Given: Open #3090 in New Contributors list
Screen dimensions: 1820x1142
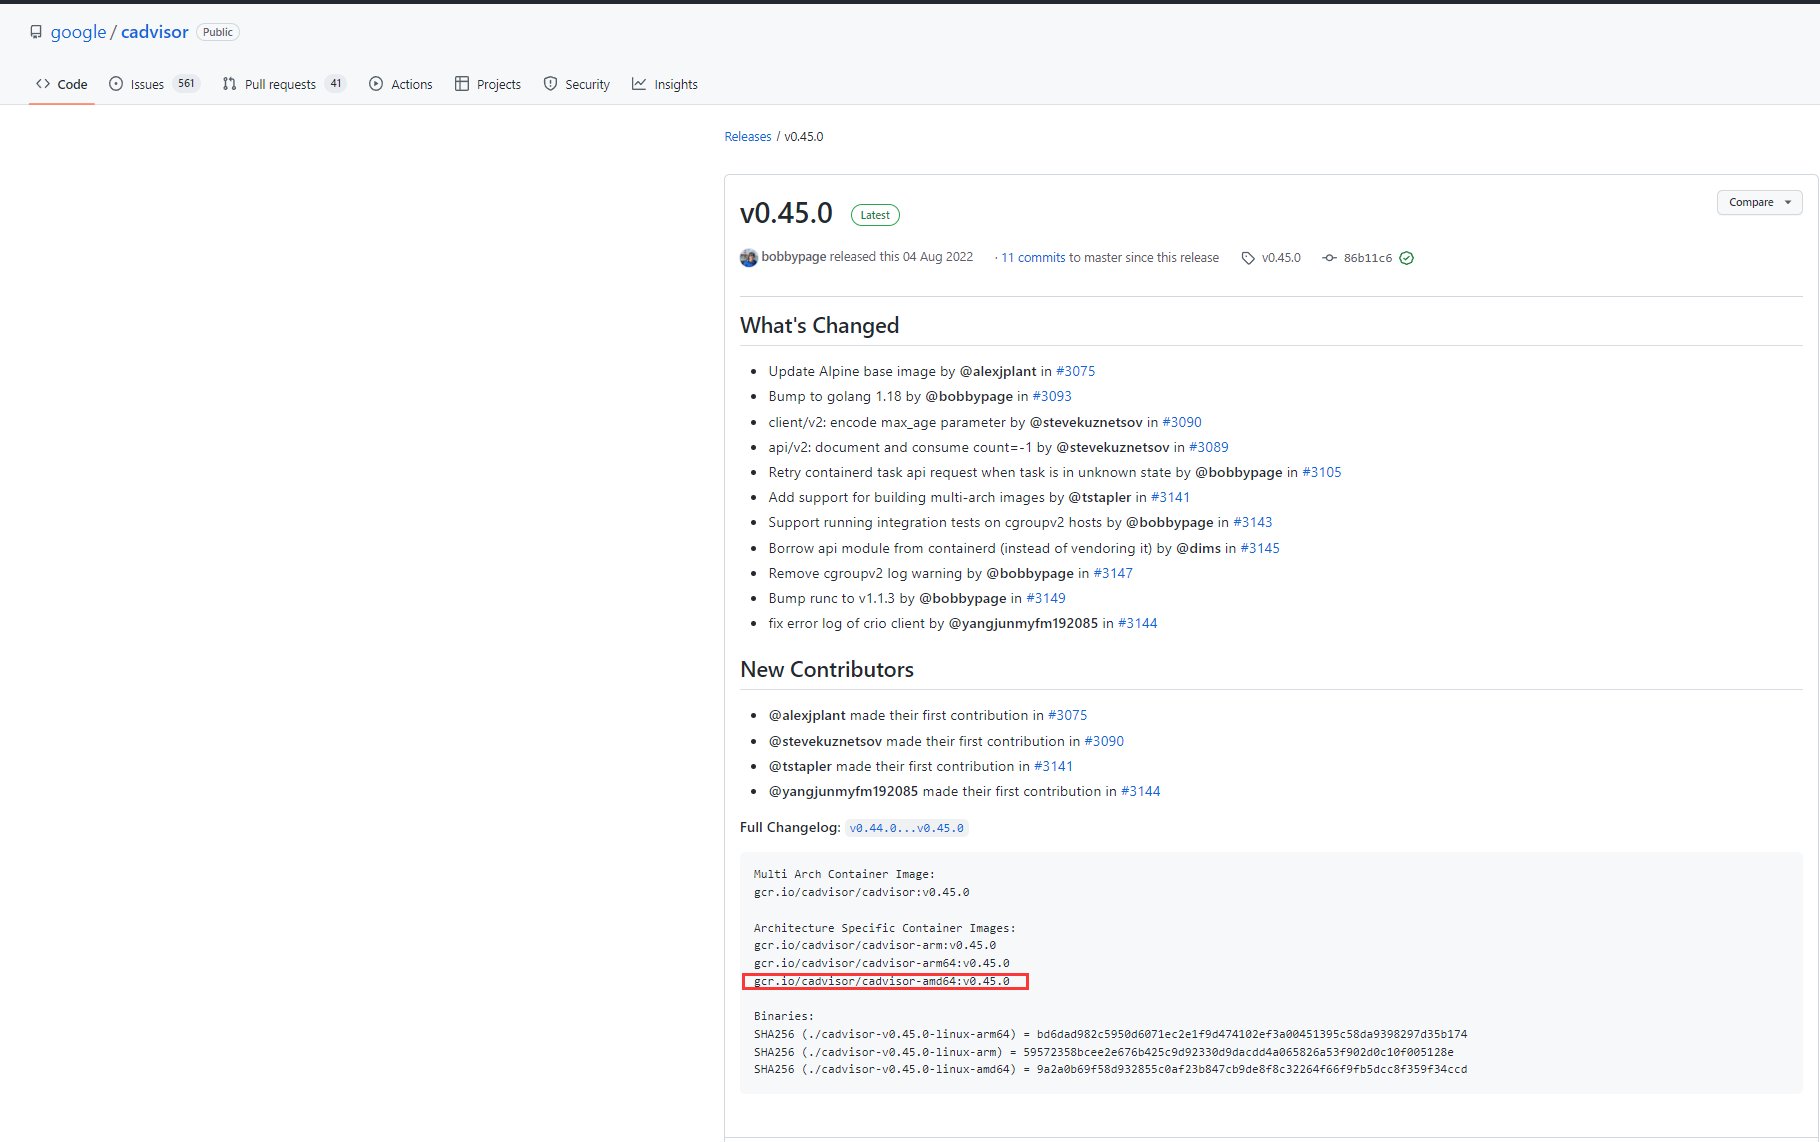Looking at the screenshot, I should click(x=1104, y=741).
